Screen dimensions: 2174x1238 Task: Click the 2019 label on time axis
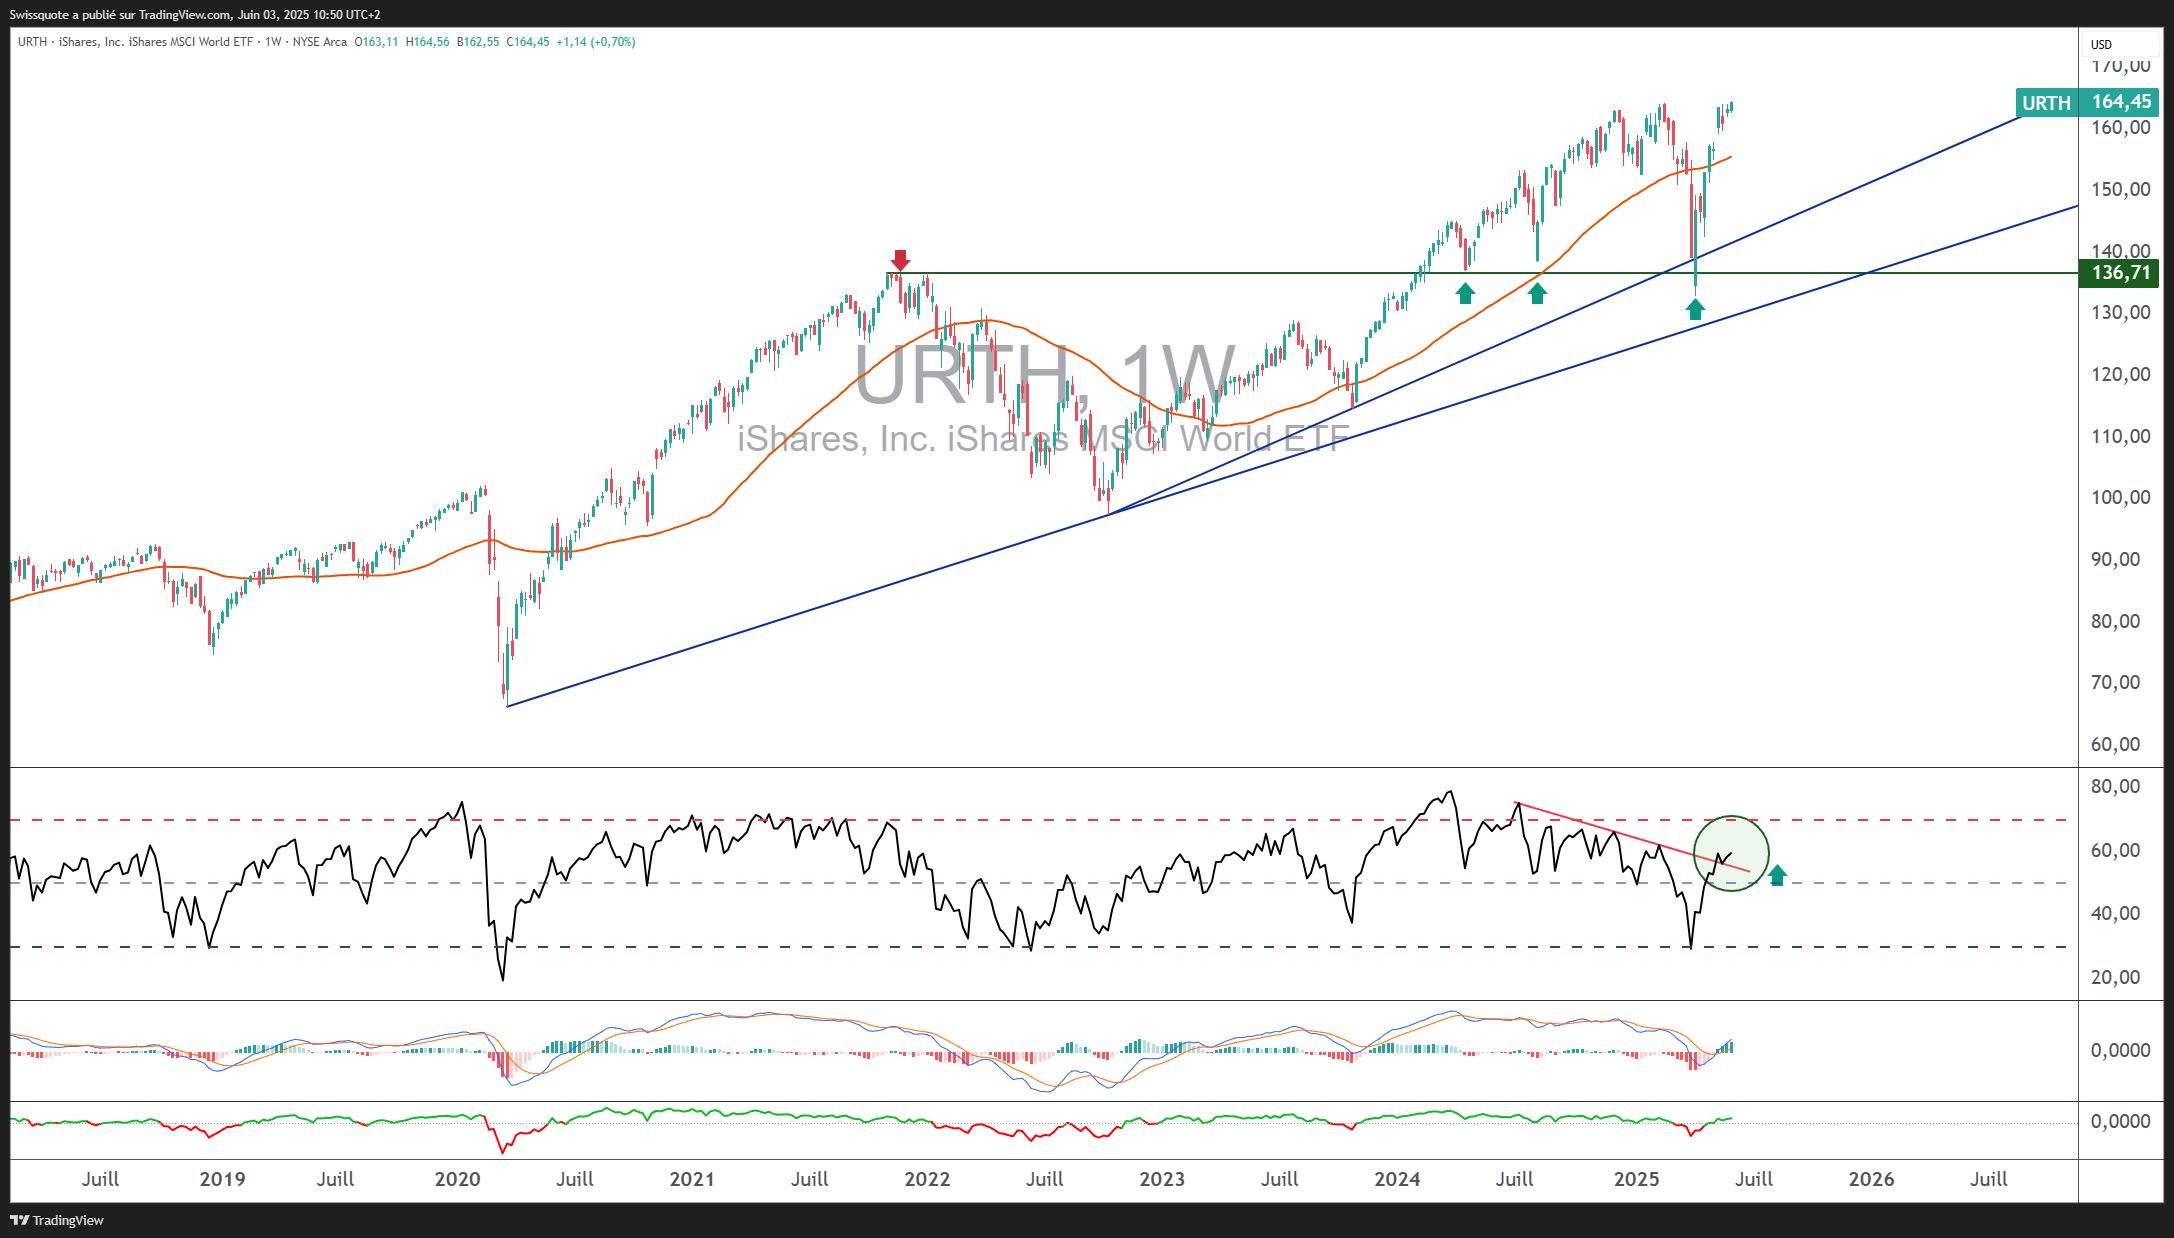(222, 1180)
